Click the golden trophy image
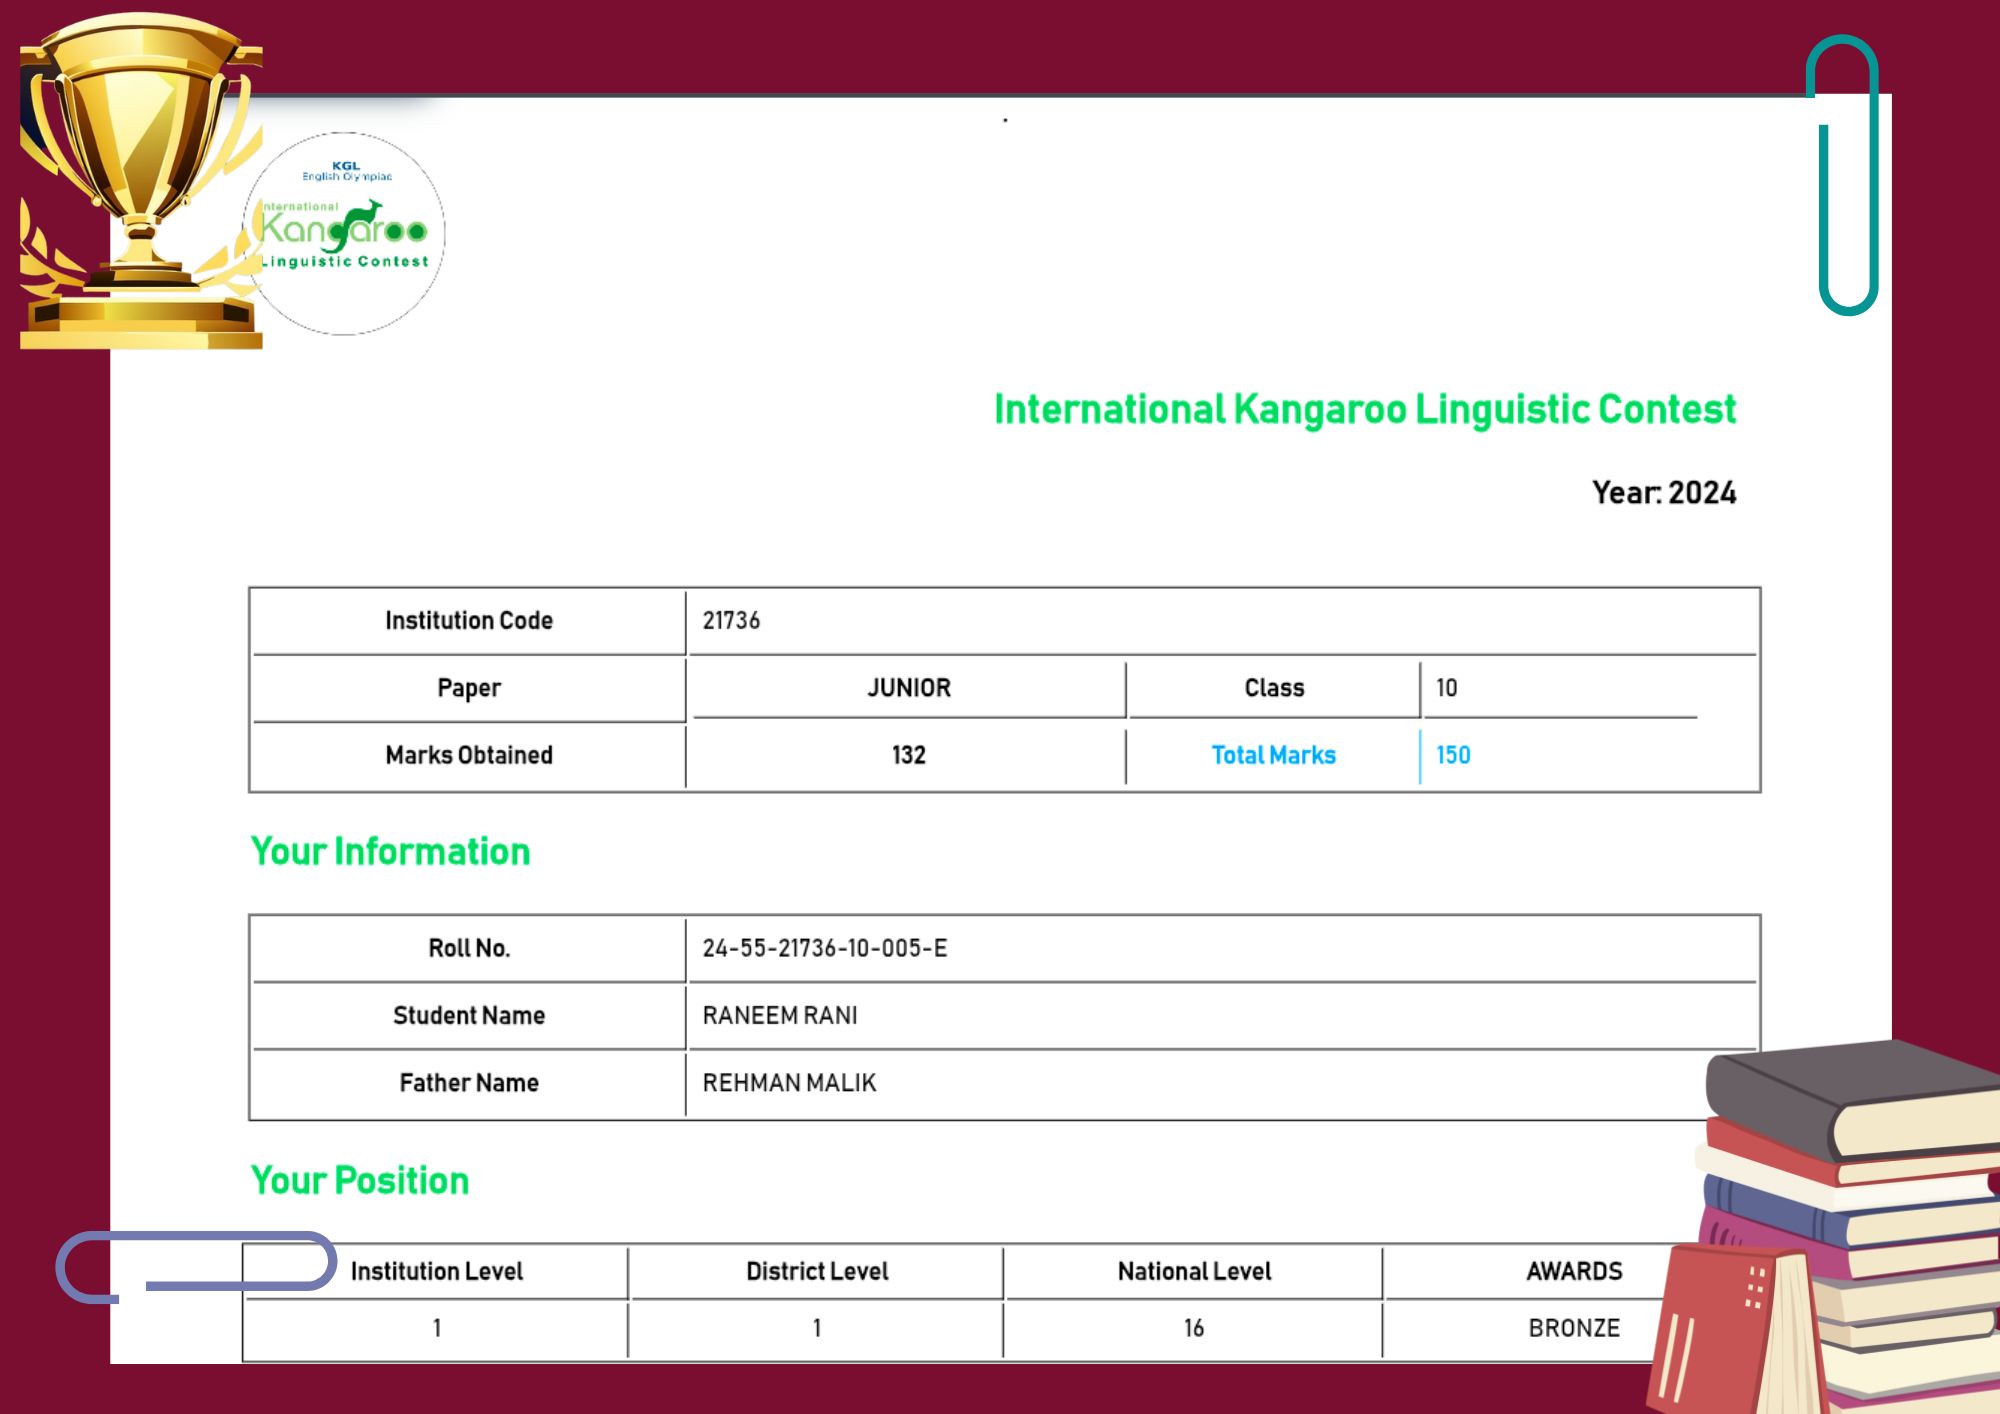This screenshot has width=2000, height=1414. pos(140,181)
